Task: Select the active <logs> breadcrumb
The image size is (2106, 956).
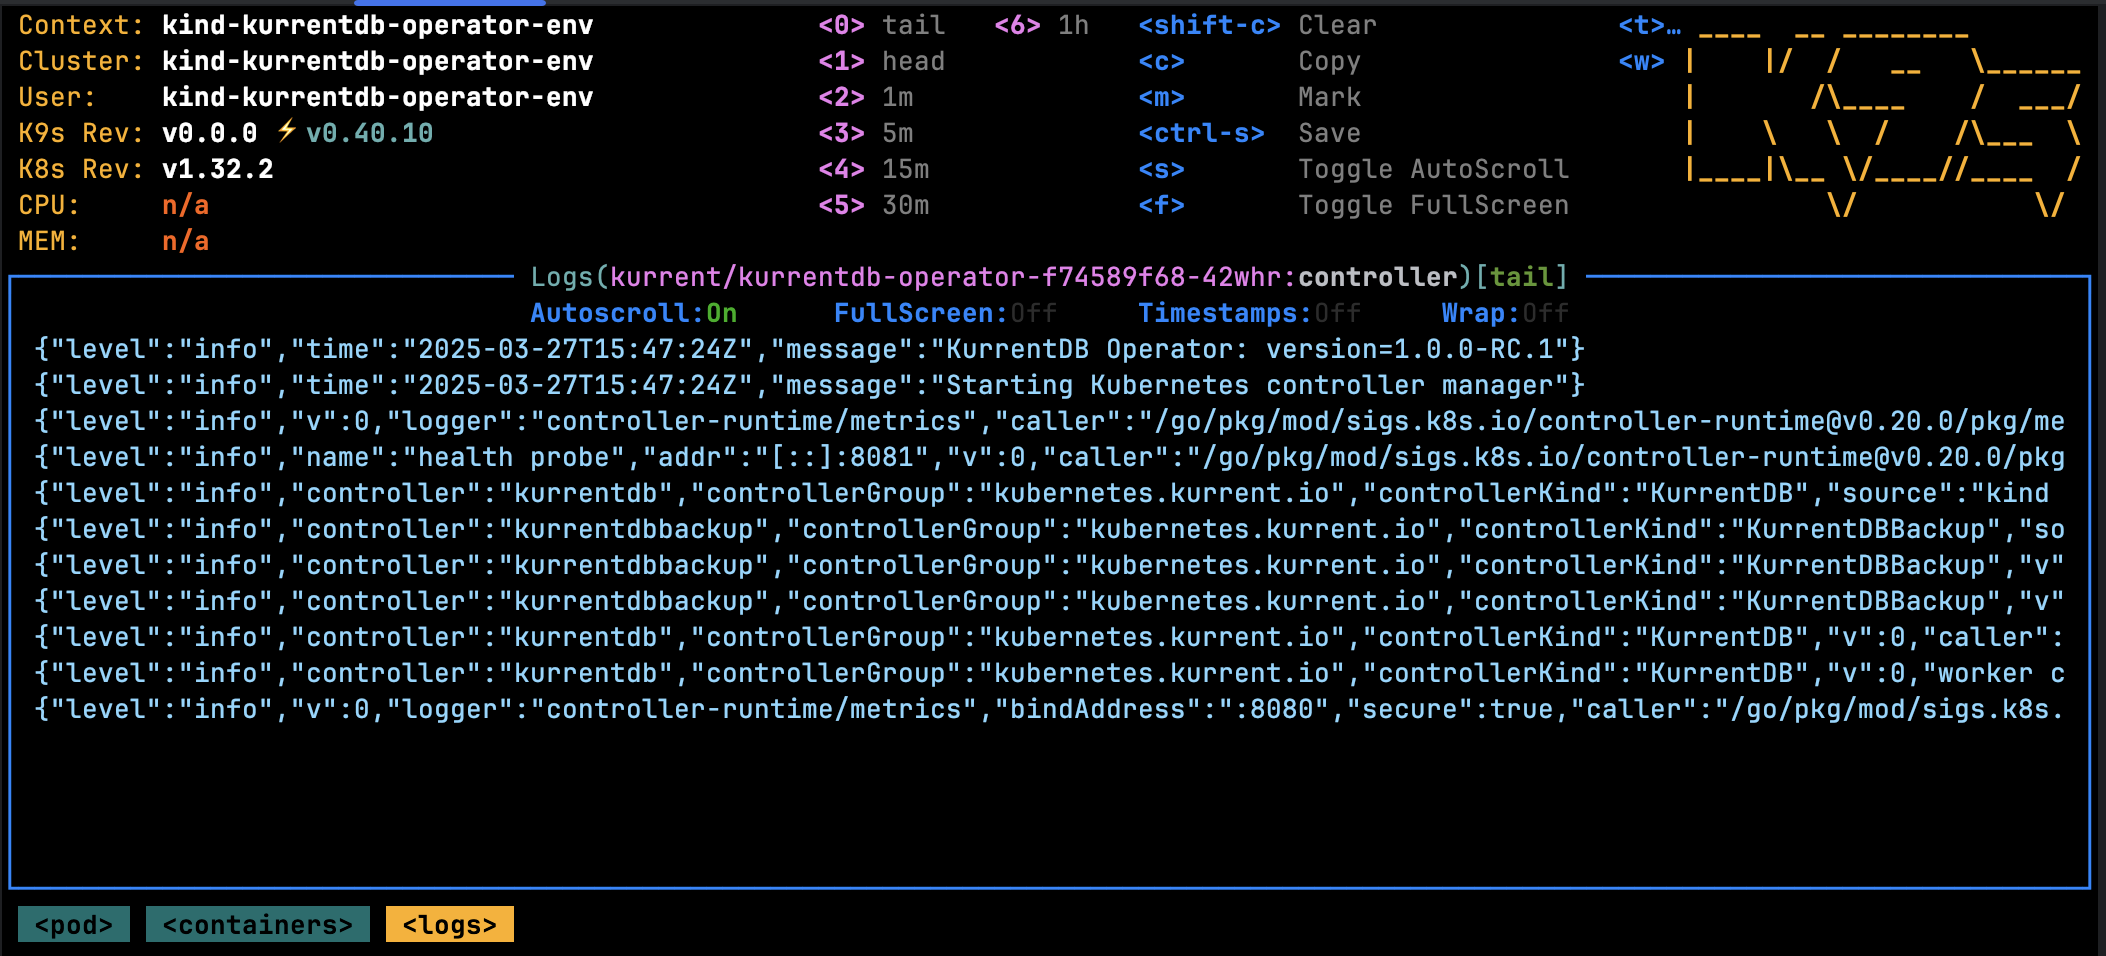Action: [x=449, y=924]
